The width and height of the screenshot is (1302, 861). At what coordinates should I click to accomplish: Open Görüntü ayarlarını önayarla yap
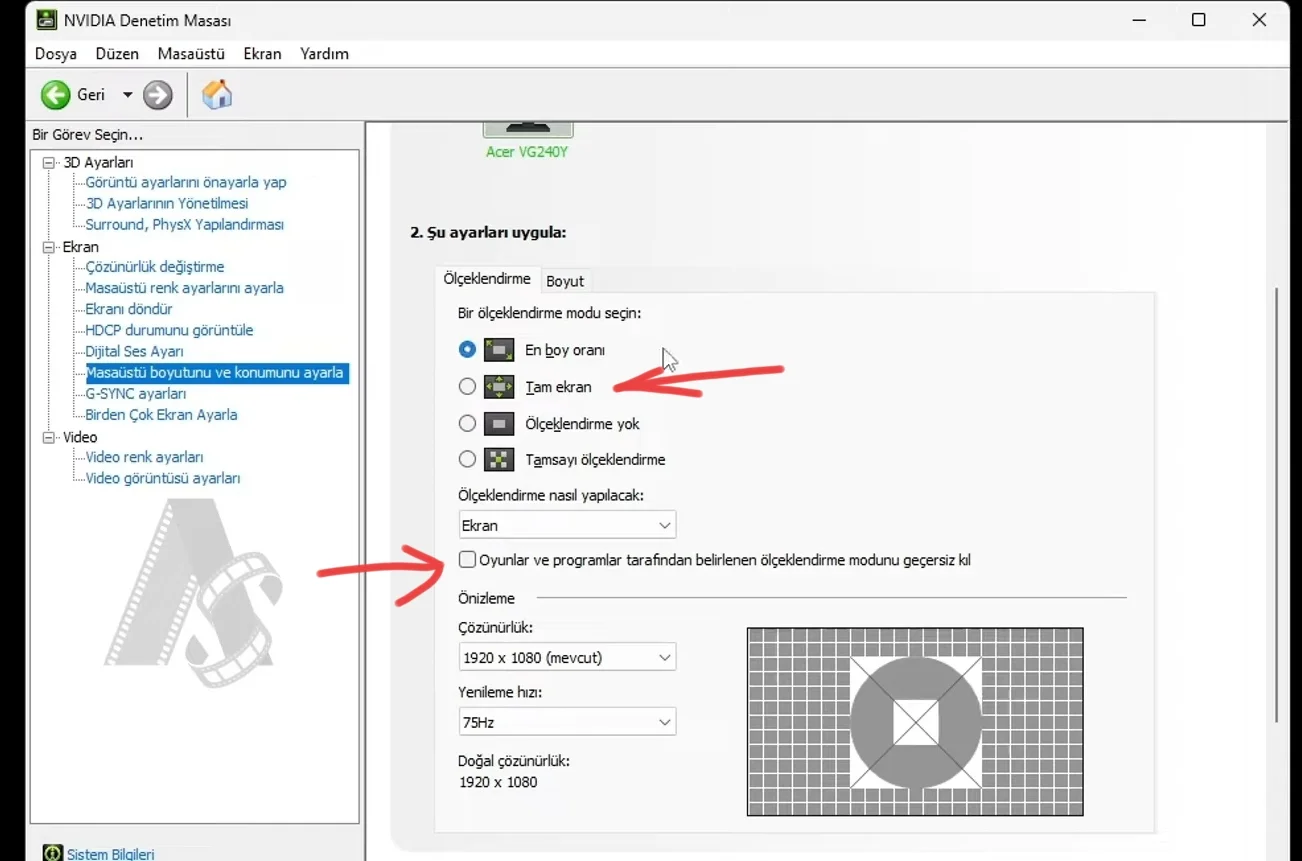[186, 182]
